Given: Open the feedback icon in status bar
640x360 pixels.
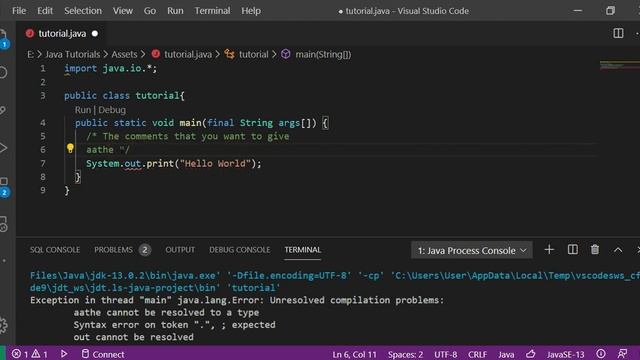Looking at the screenshot, I should tap(622, 353).
